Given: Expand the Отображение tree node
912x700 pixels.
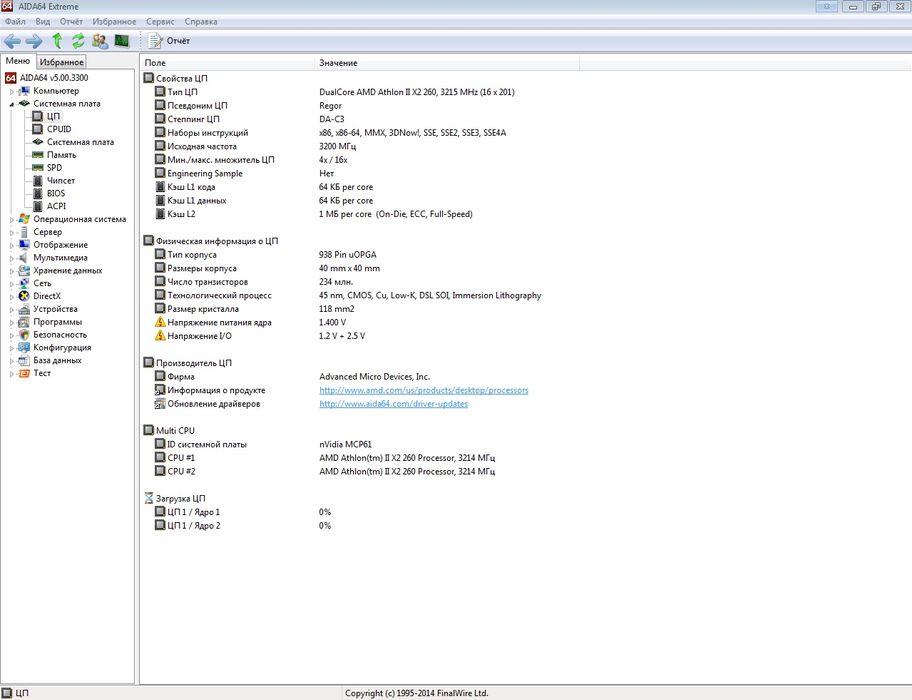Looking at the screenshot, I should (x=11, y=245).
